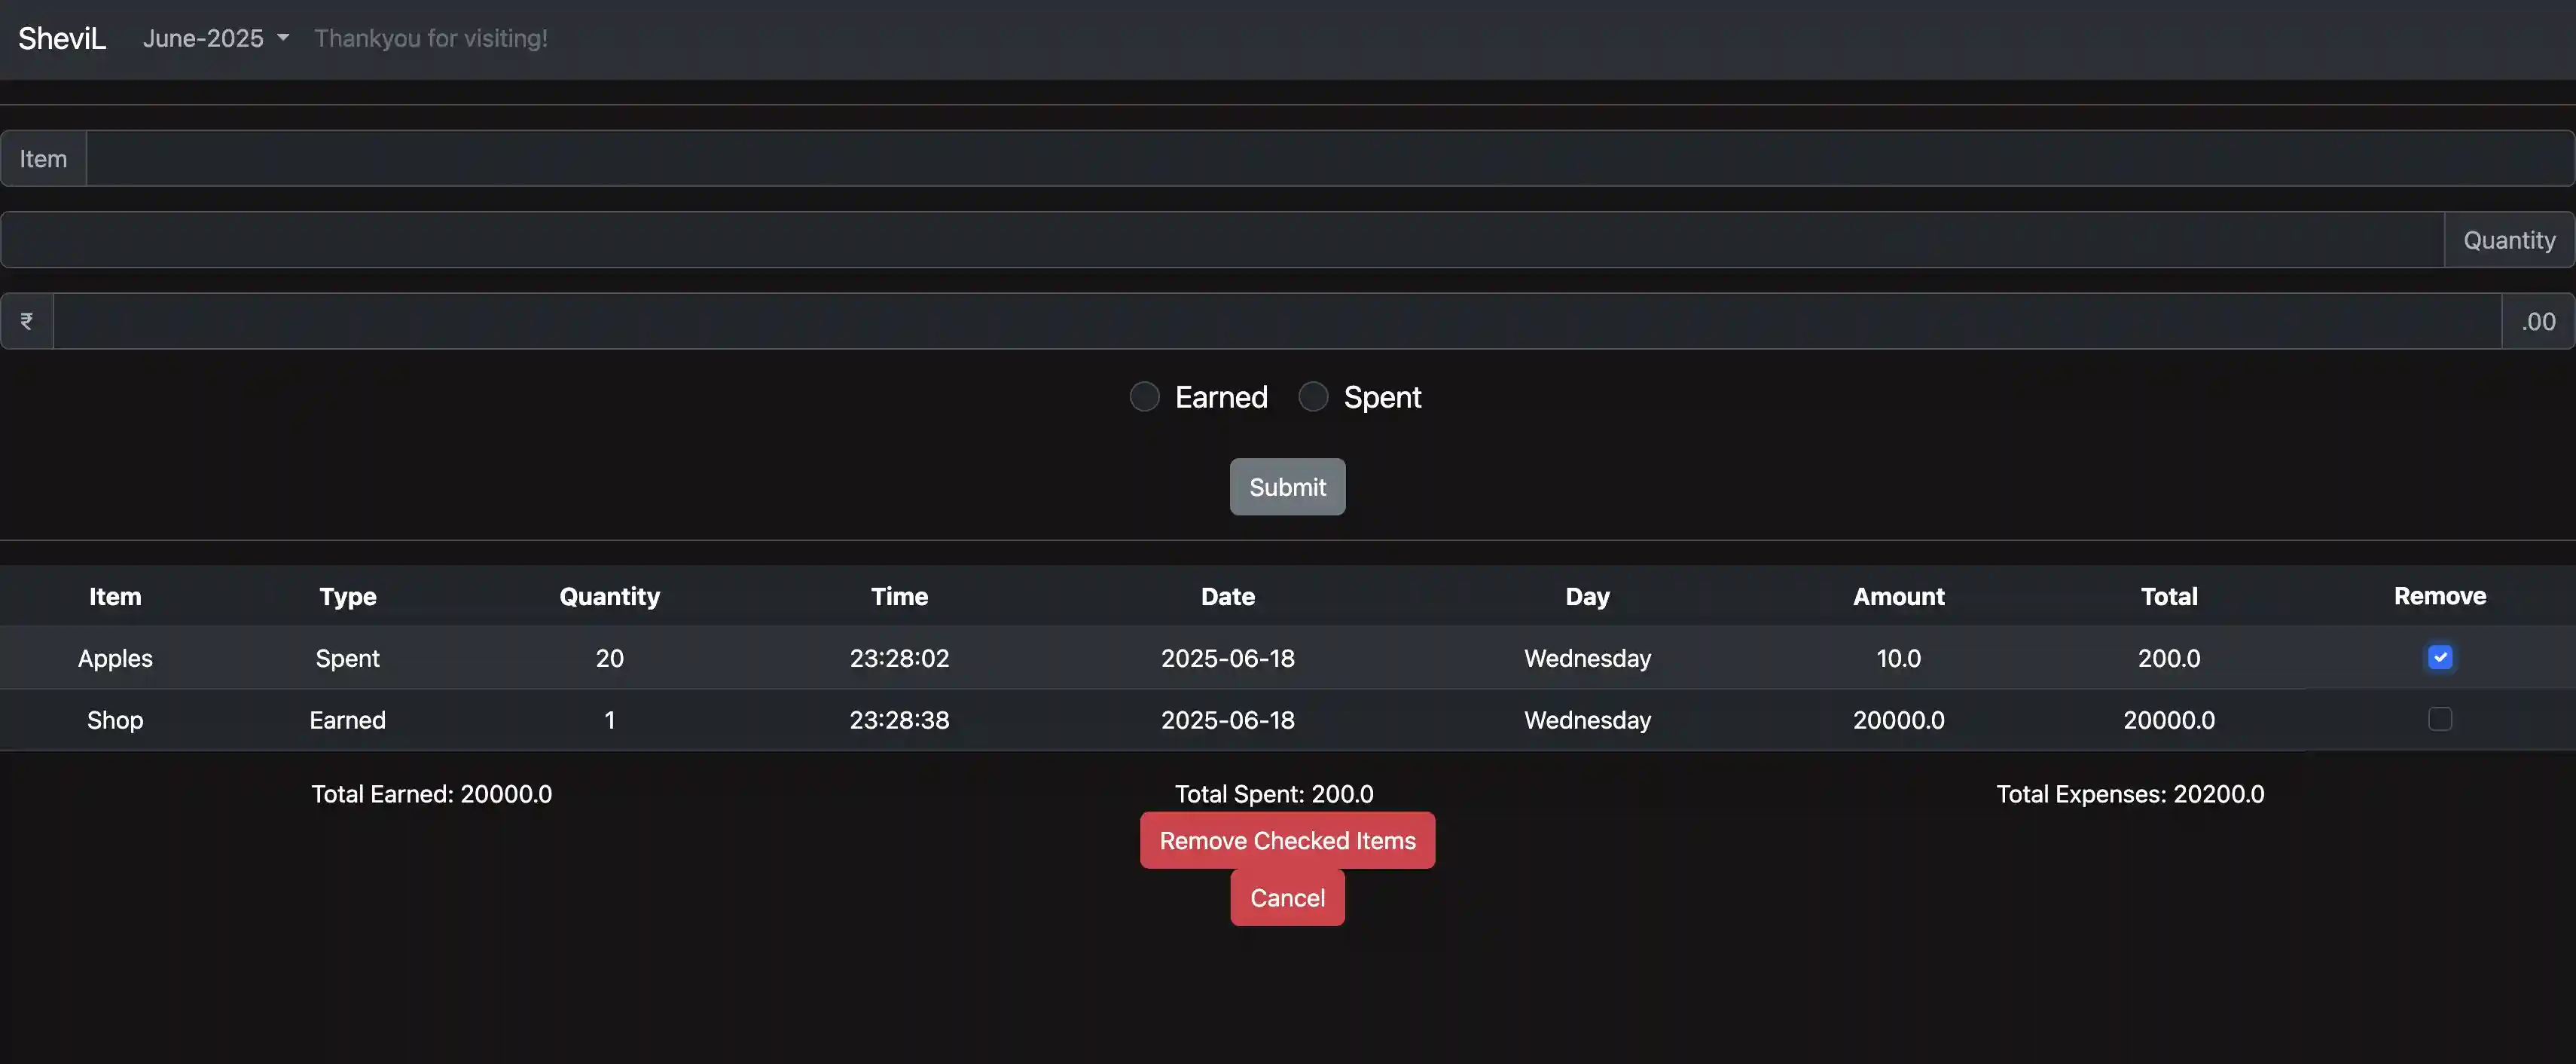Click the Total column header

tap(2169, 596)
